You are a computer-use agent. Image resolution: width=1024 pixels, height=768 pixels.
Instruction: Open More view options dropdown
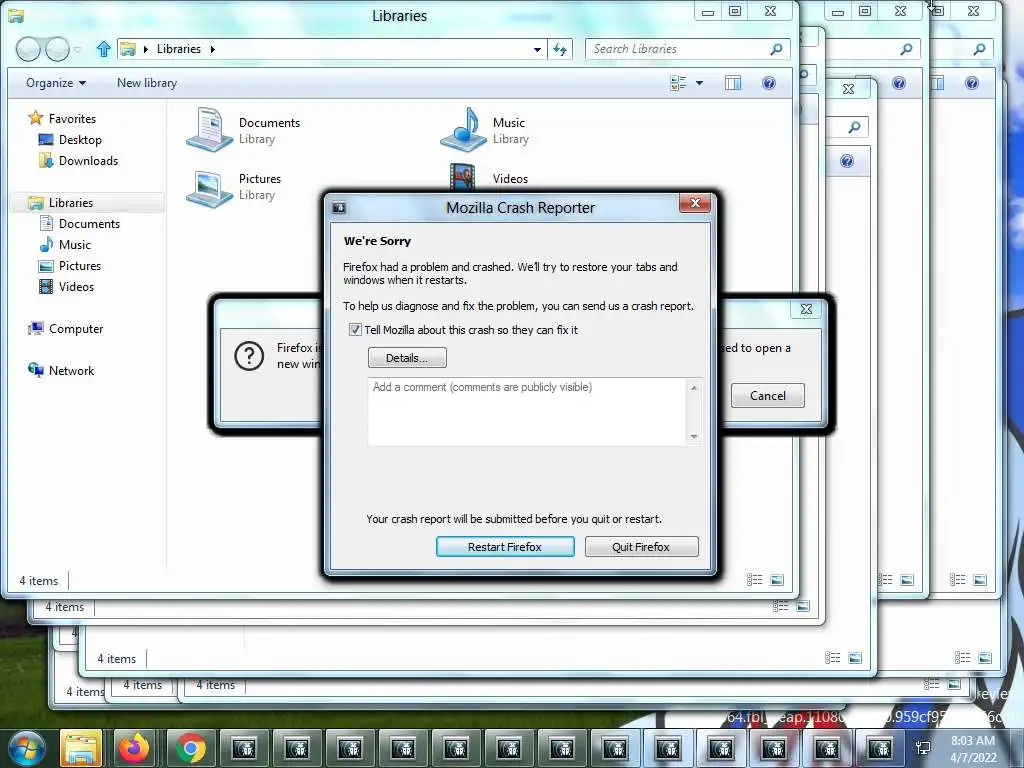(699, 83)
